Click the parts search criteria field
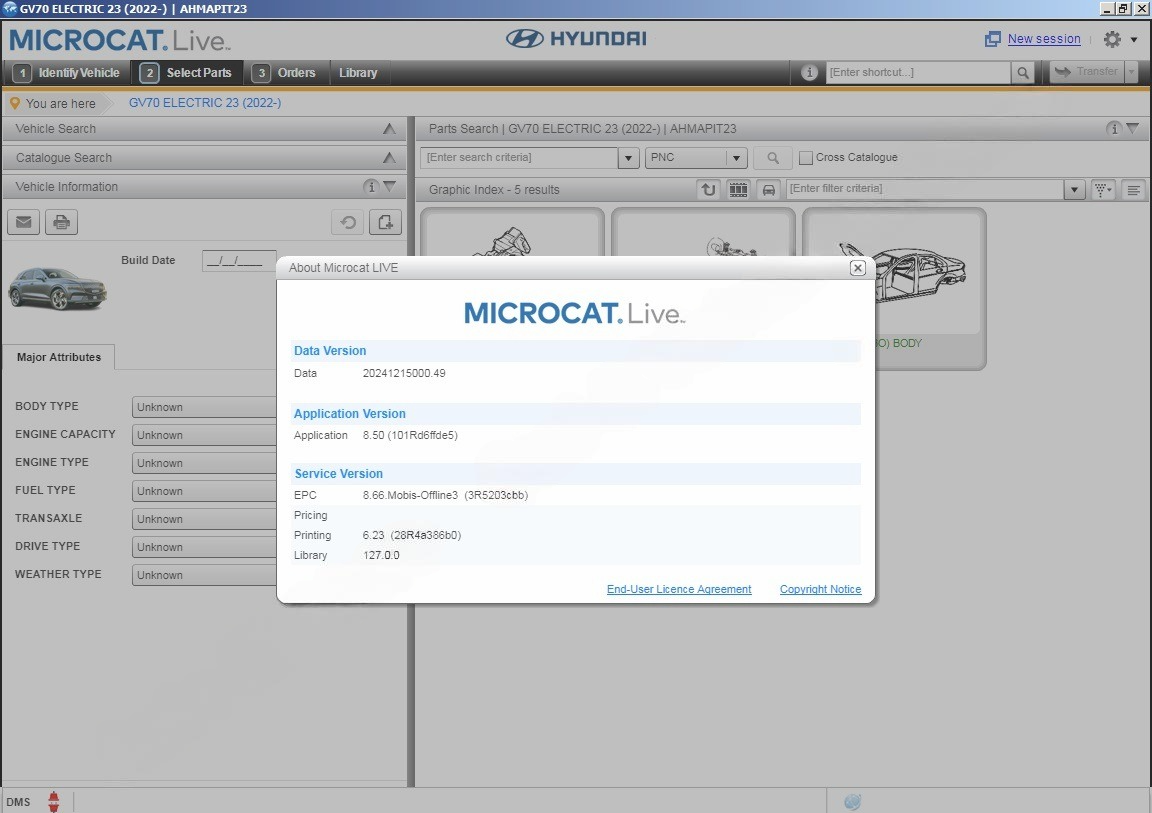 pos(519,157)
